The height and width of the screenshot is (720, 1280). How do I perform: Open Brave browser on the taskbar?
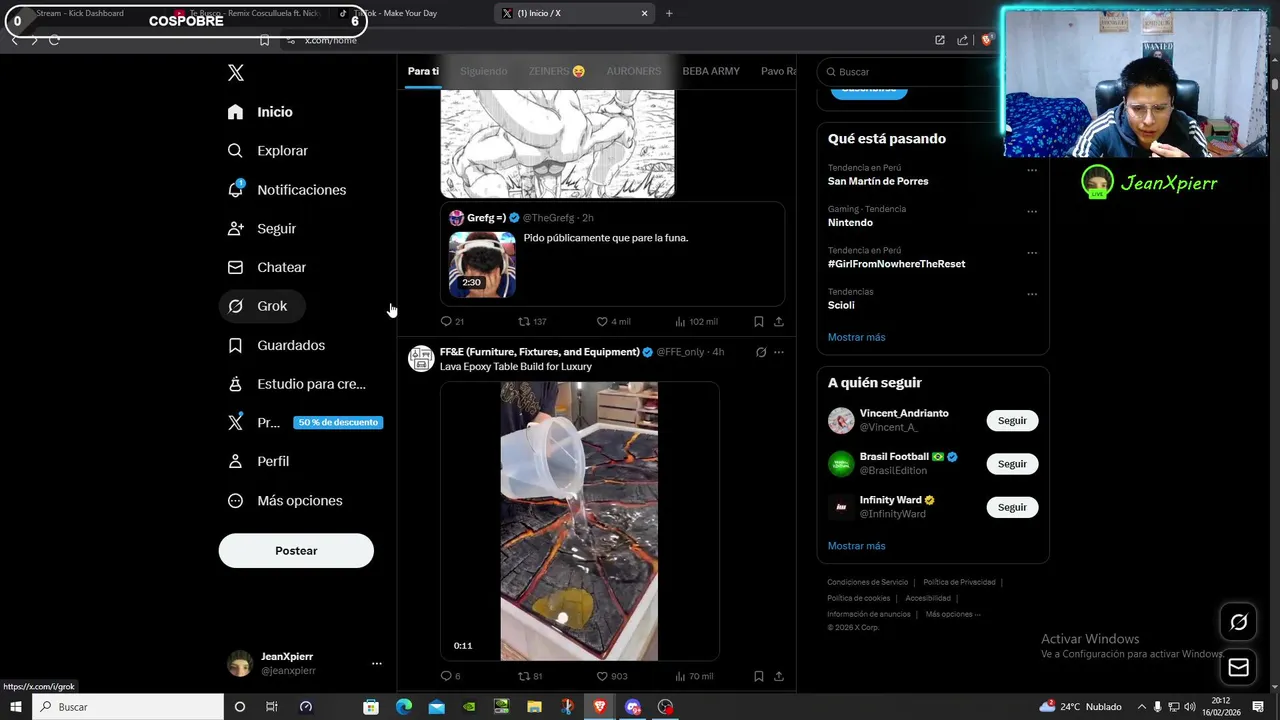click(x=600, y=707)
